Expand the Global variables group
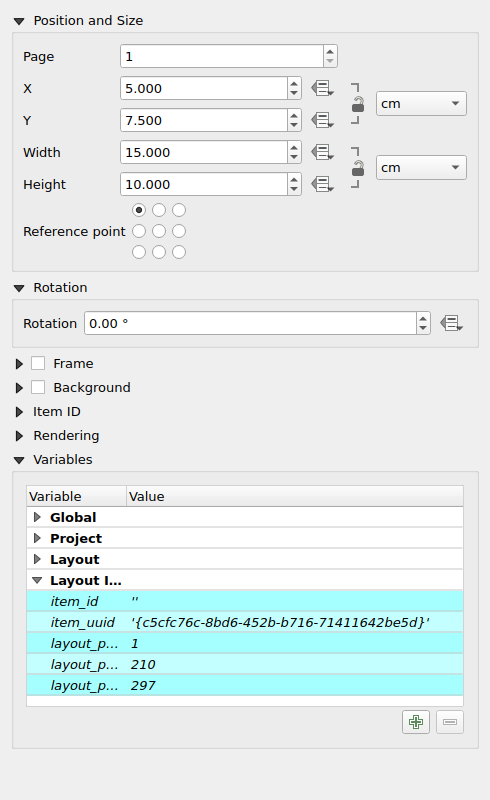 37,517
